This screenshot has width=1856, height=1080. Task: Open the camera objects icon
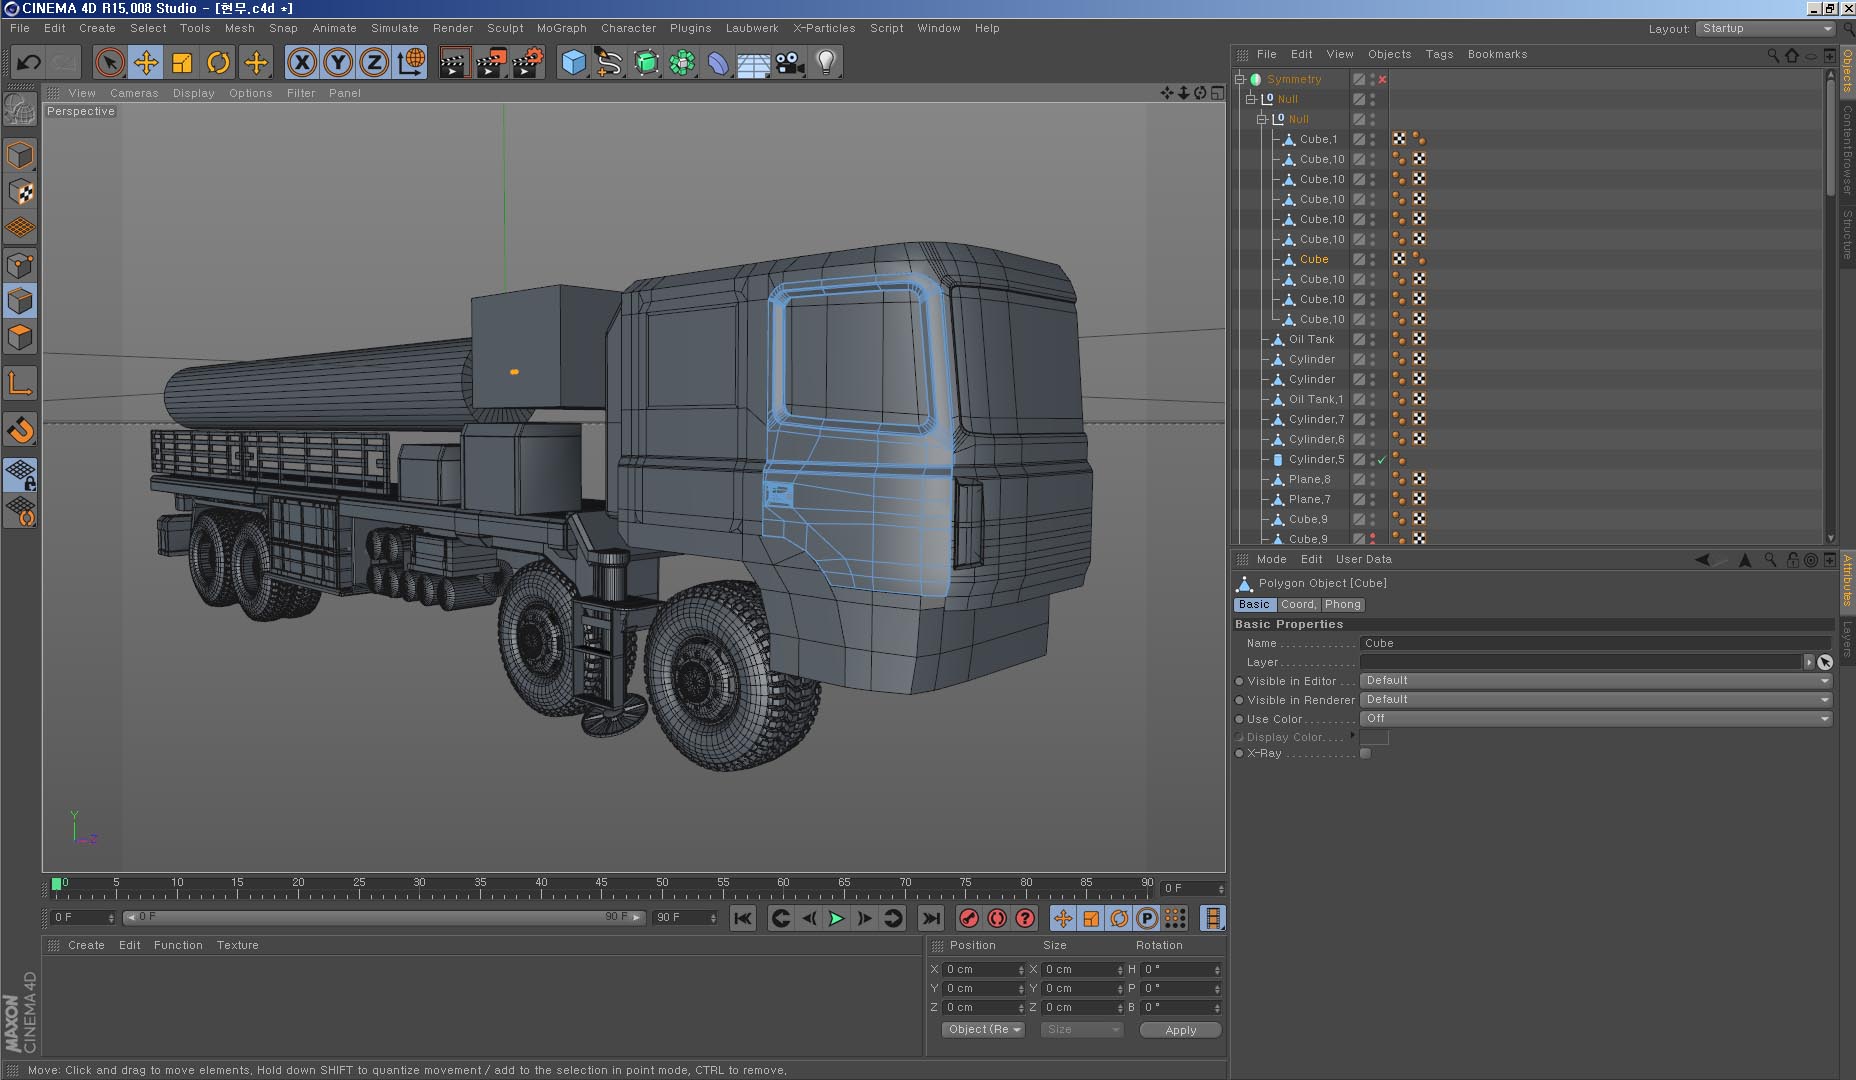click(790, 63)
